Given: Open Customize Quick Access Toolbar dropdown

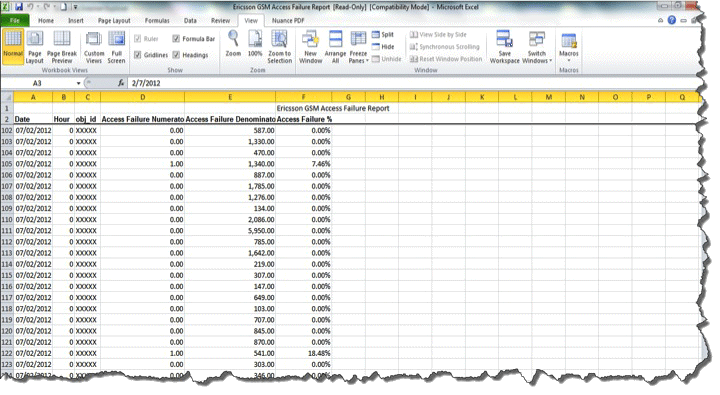Looking at the screenshot, I should pos(75,7).
